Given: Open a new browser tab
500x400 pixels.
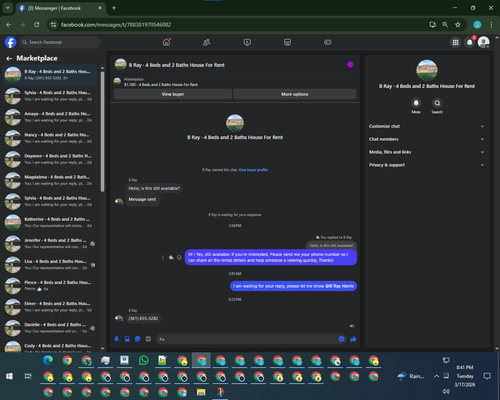Looking at the screenshot, I should point(114,8).
